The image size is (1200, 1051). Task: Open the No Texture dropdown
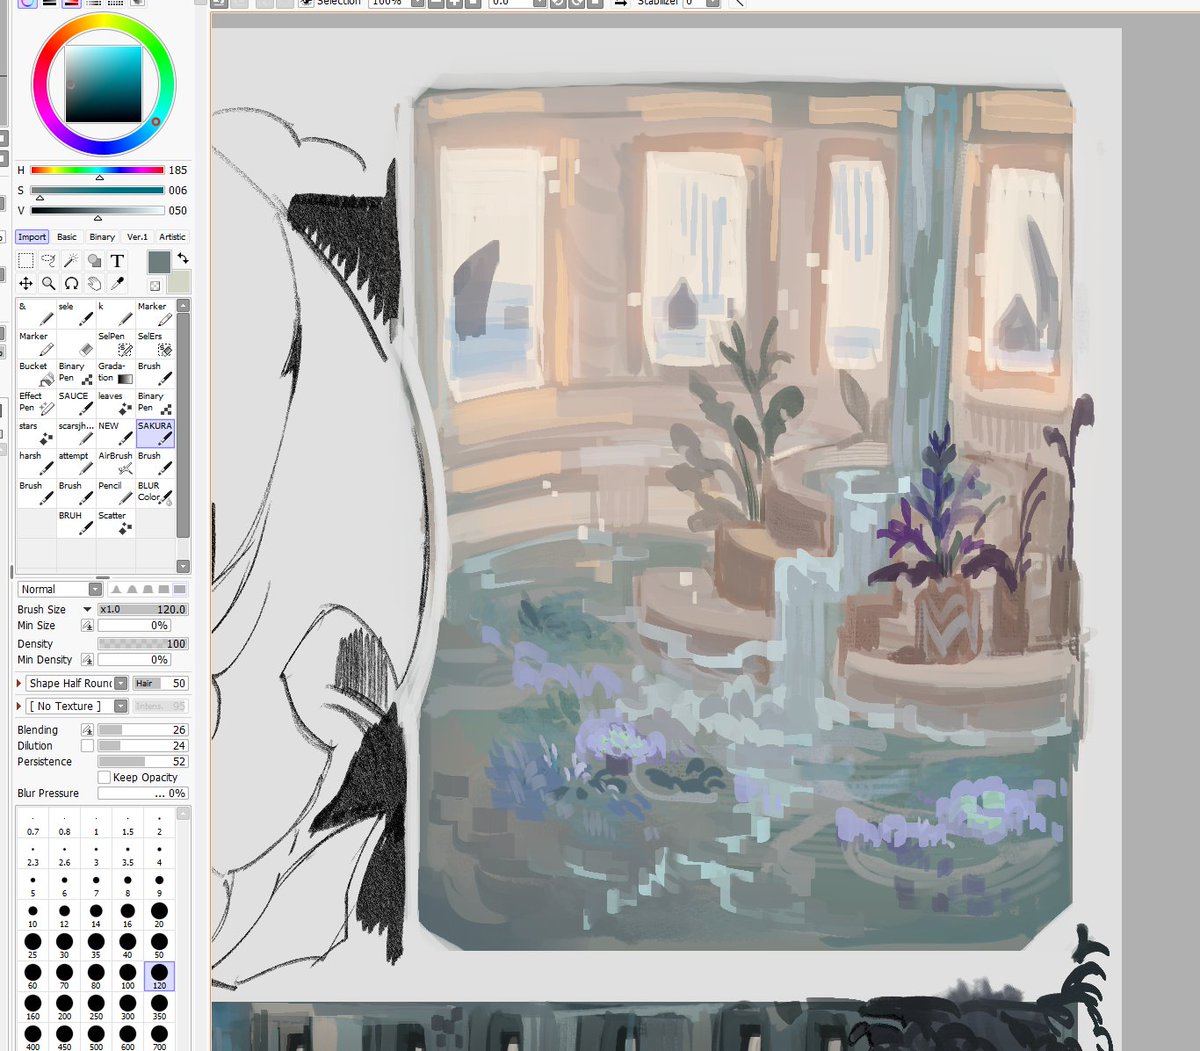[121, 706]
